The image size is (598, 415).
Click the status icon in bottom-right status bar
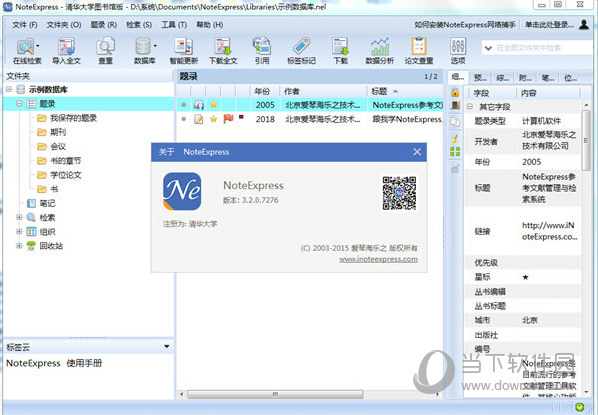pyautogui.click(x=580, y=407)
